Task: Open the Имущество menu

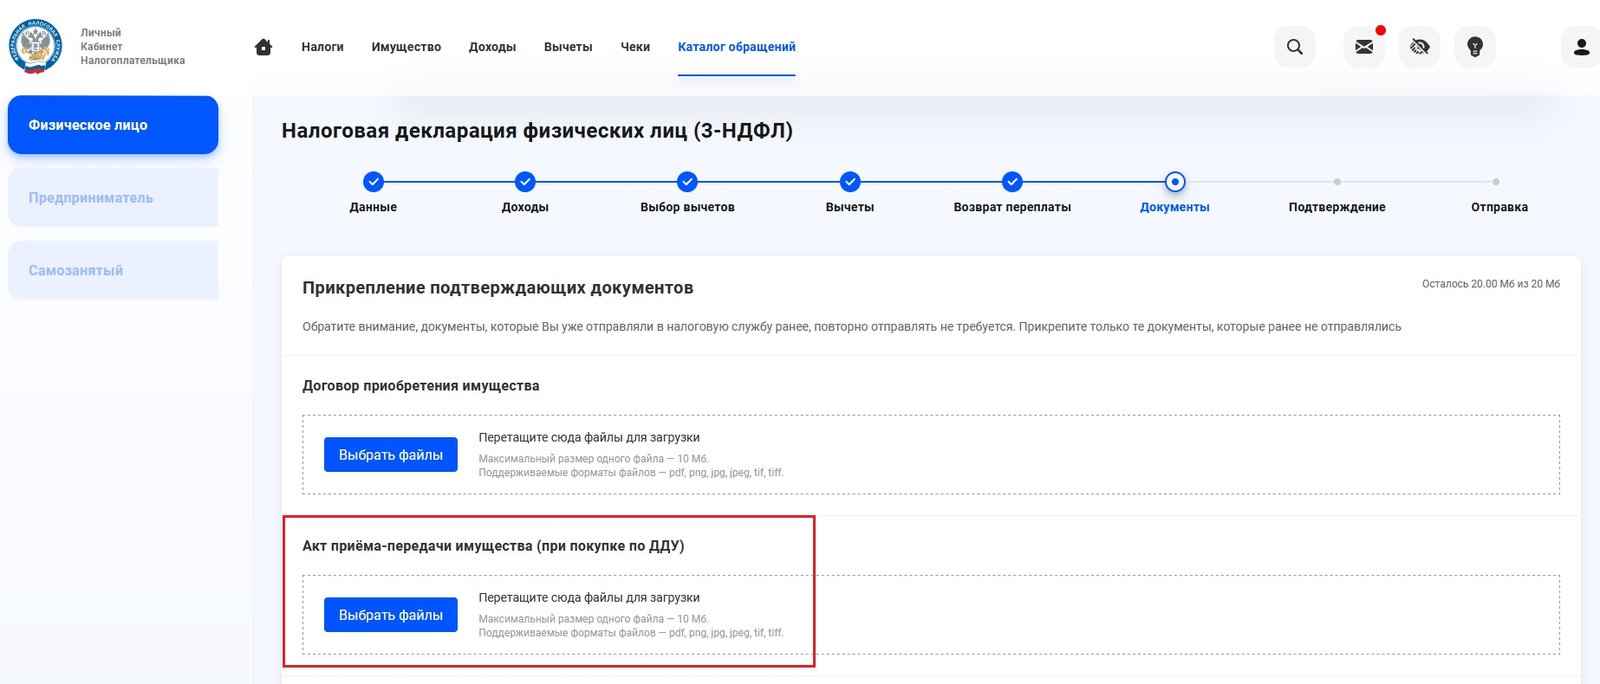Action: (x=406, y=47)
